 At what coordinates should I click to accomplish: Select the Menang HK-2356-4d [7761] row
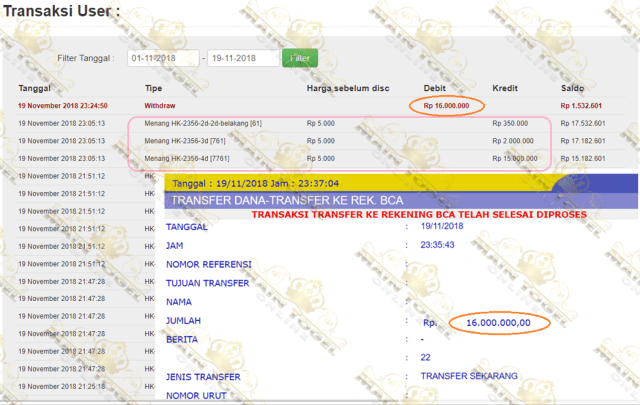pyautogui.click(x=321, y=158)
